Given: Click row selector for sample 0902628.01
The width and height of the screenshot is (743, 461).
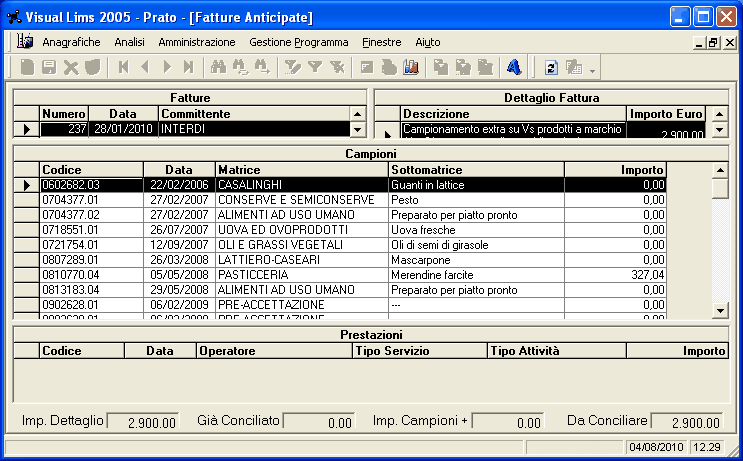Looking at the screenshot, I should (x=27, y=305).
